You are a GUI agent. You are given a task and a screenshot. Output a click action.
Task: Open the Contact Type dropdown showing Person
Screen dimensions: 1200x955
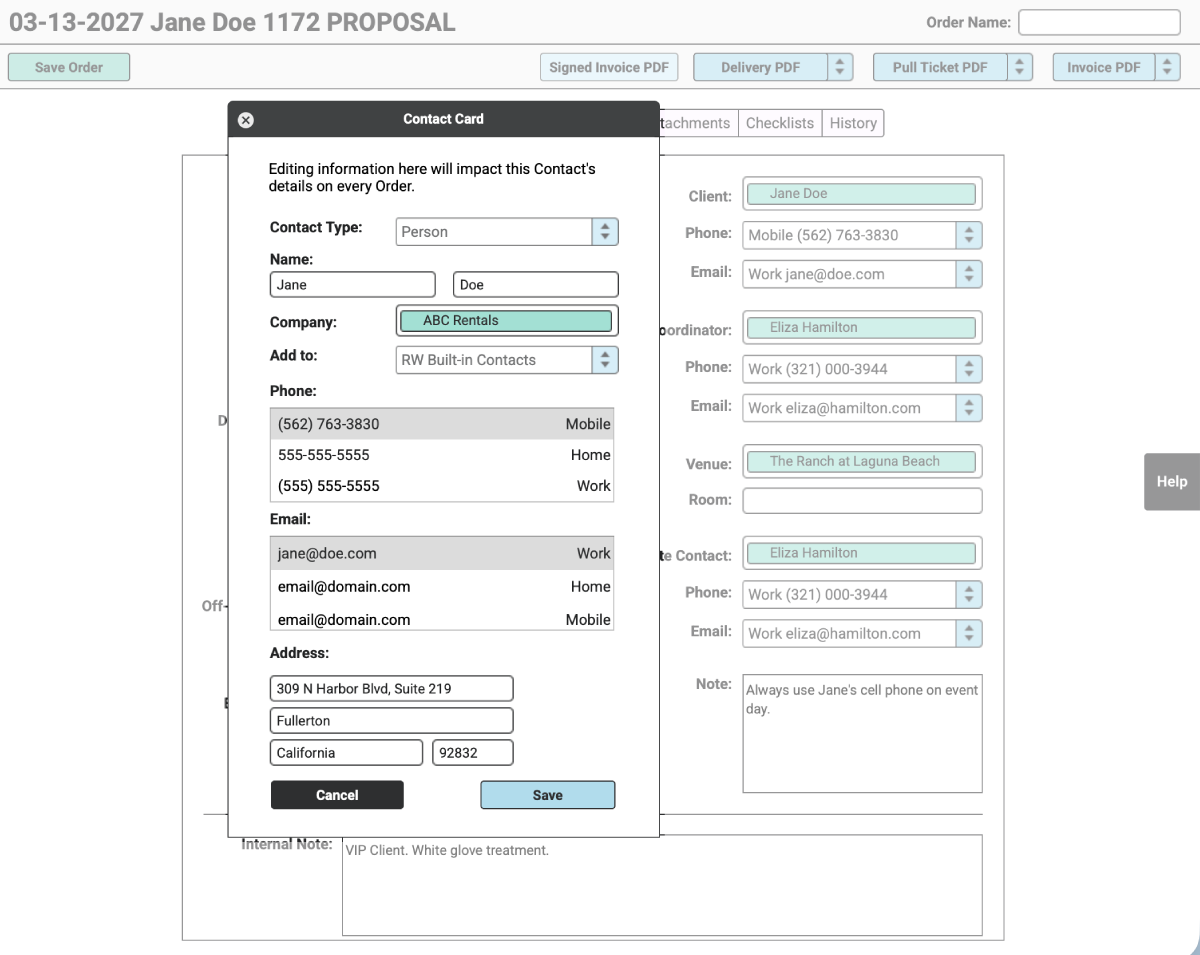pos(507,231)
